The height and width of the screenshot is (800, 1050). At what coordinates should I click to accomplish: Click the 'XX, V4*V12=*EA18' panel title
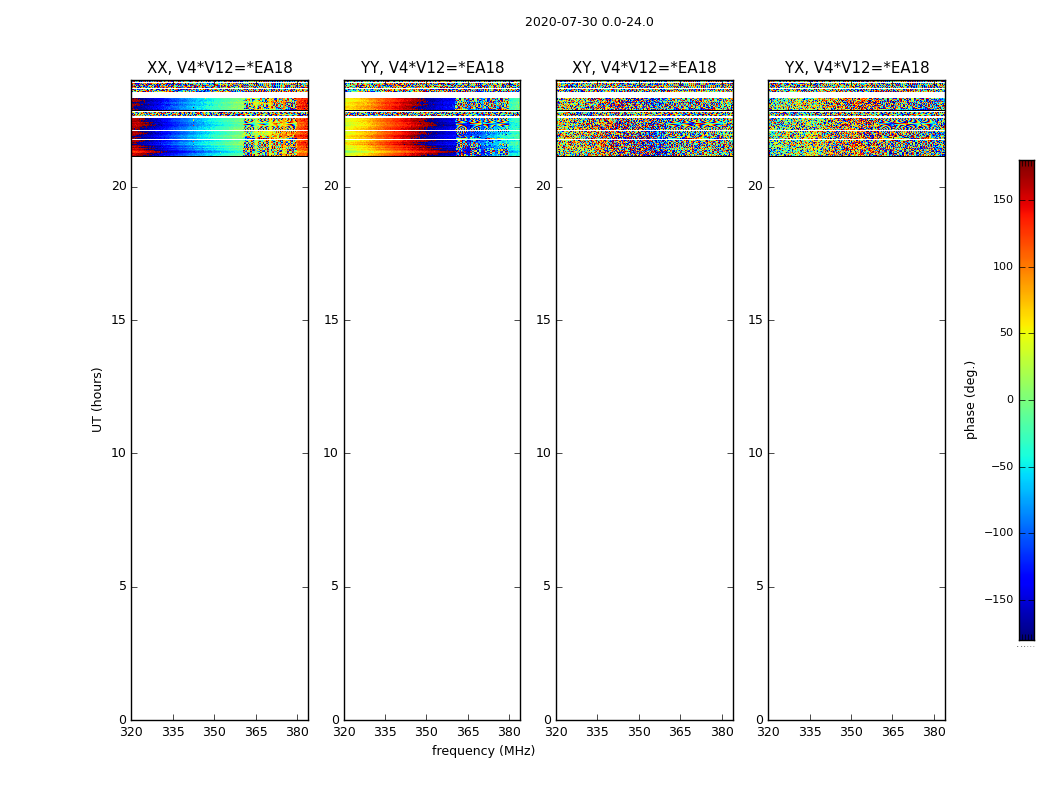pos(219,68)
